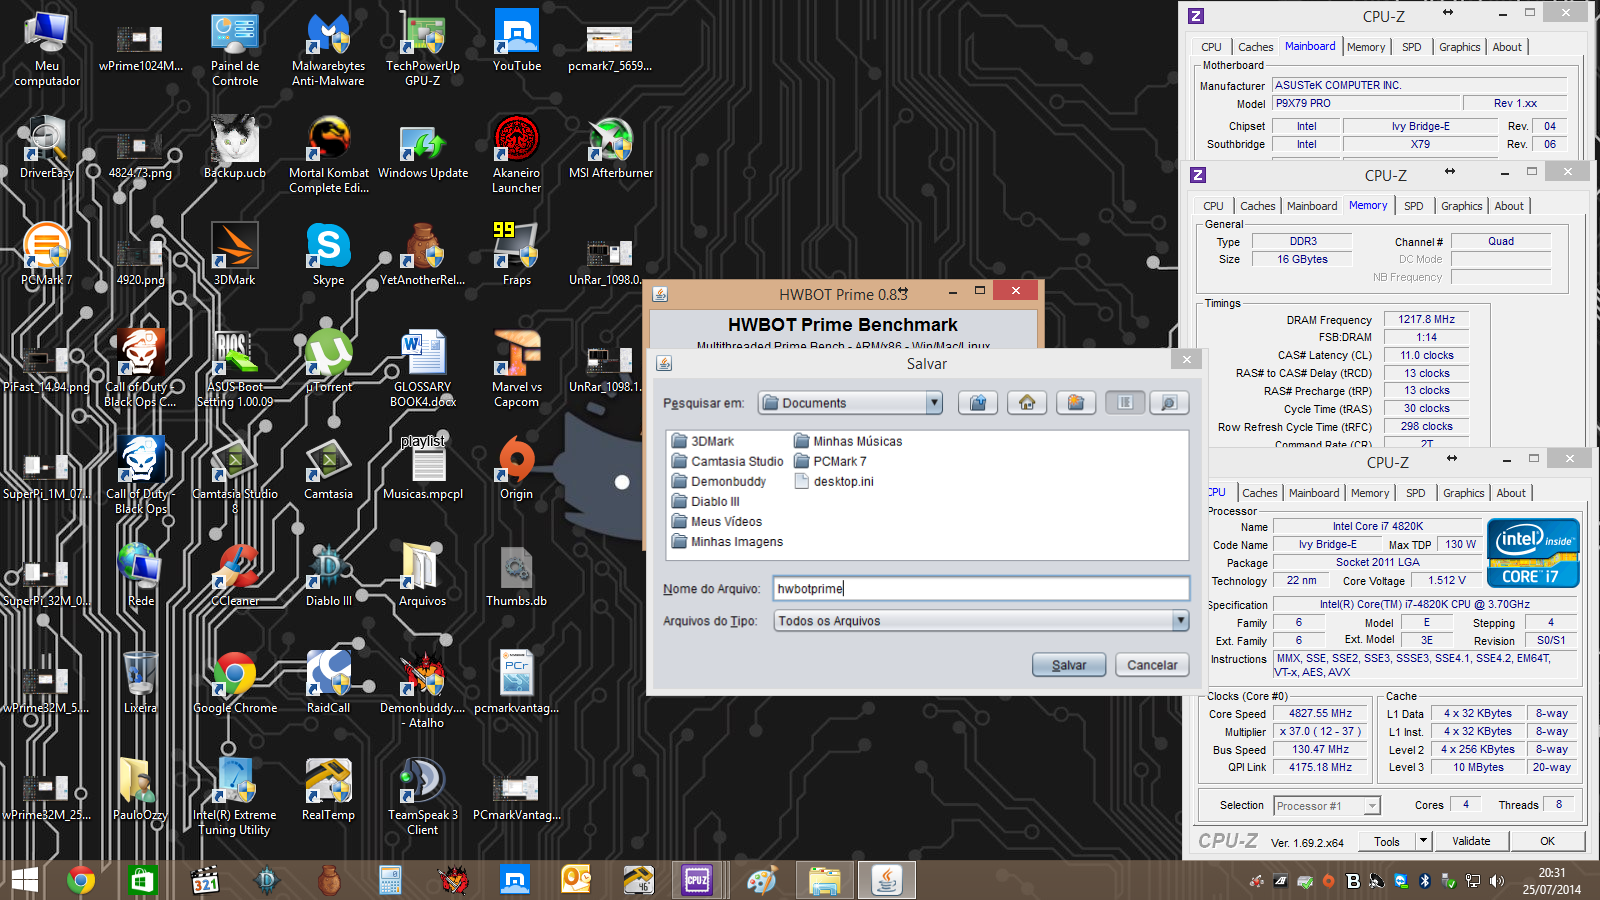Open File Explorer from taskbar
This screenshot has width=1600, height=900.
click(x=824, y=880)
